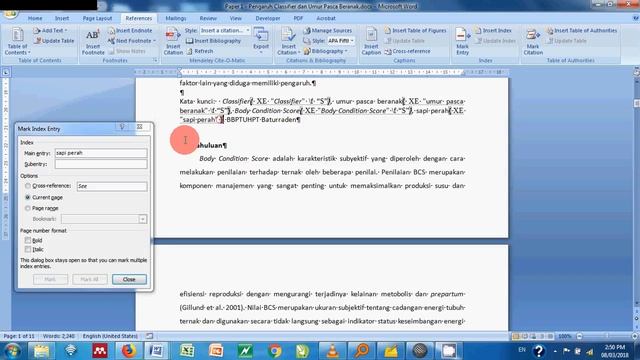Open Manage Sources
640x360 pixels.
(327, 31)
